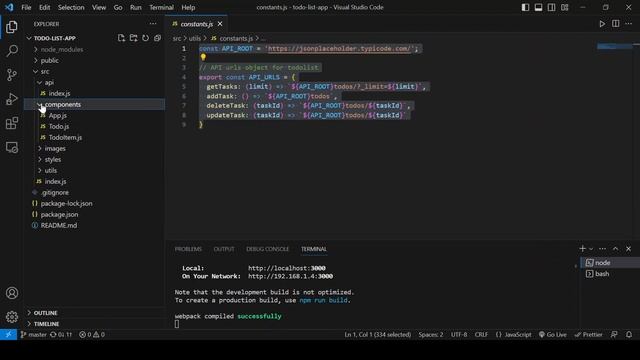Expand the node_modules folder

[x=94, y=49]
